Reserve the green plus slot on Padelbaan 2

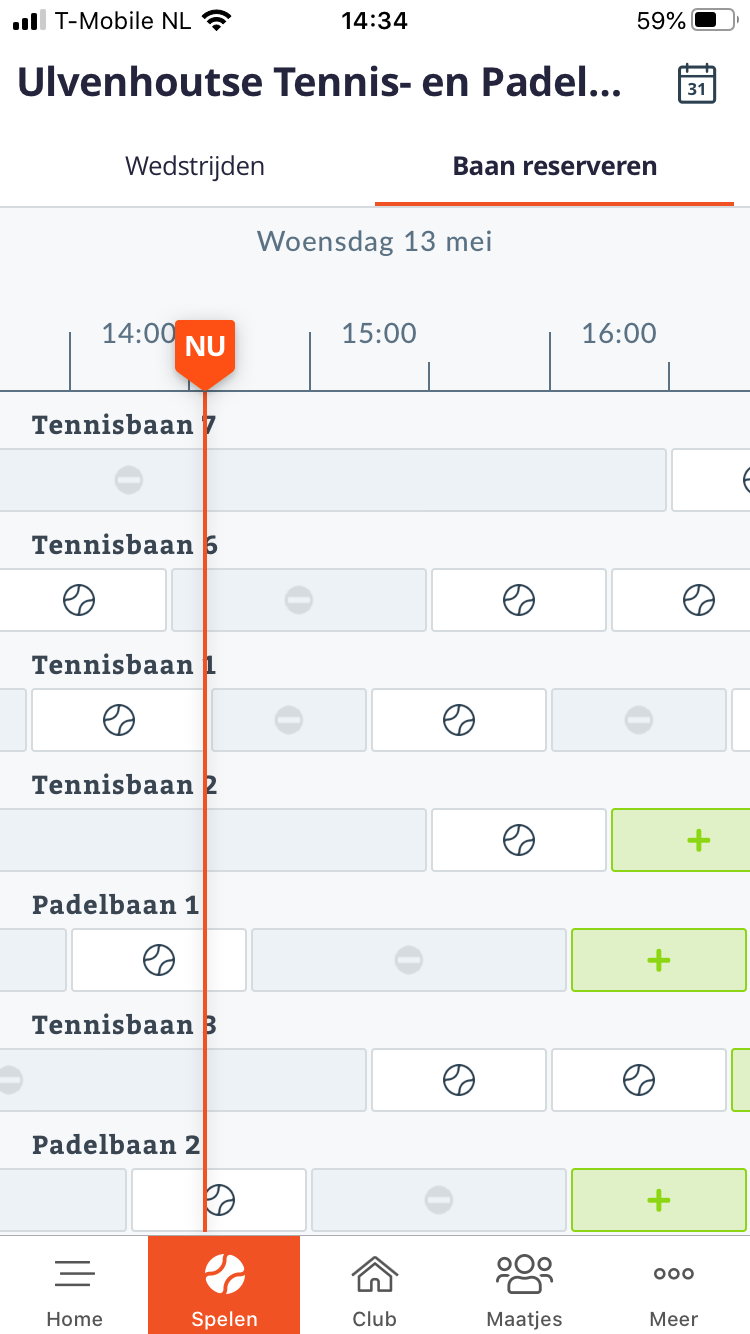coord(659,1200)
